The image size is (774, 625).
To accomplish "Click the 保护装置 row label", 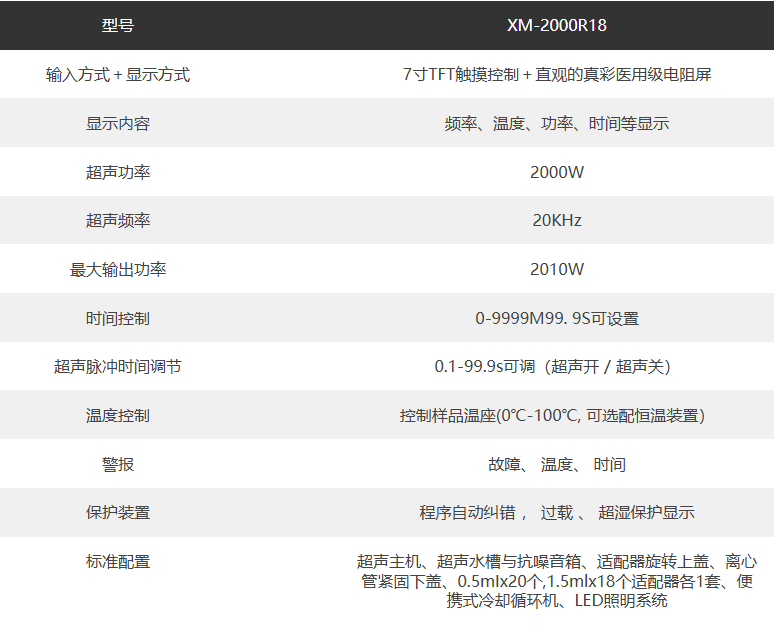I will click(x=117, y=513).
